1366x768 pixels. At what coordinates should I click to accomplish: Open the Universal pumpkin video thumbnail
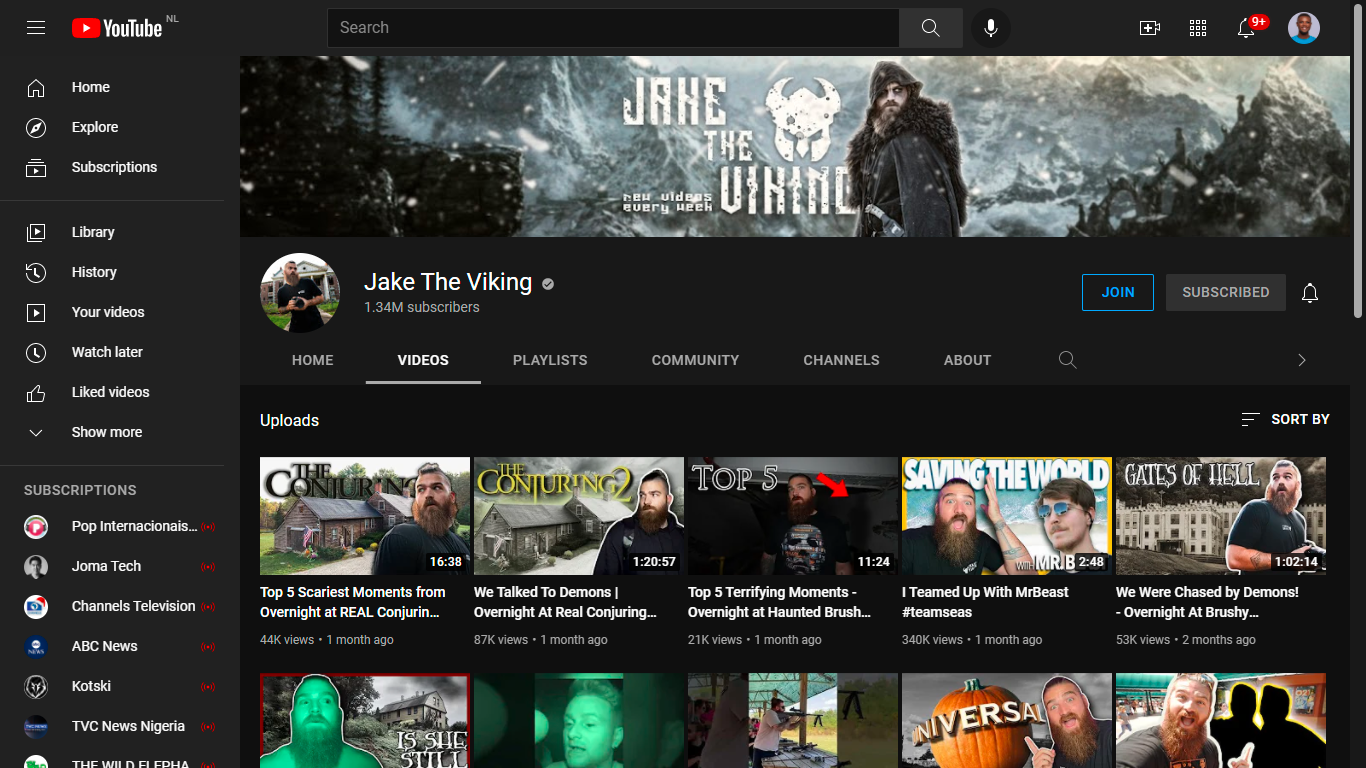(x=1007, y=720)
